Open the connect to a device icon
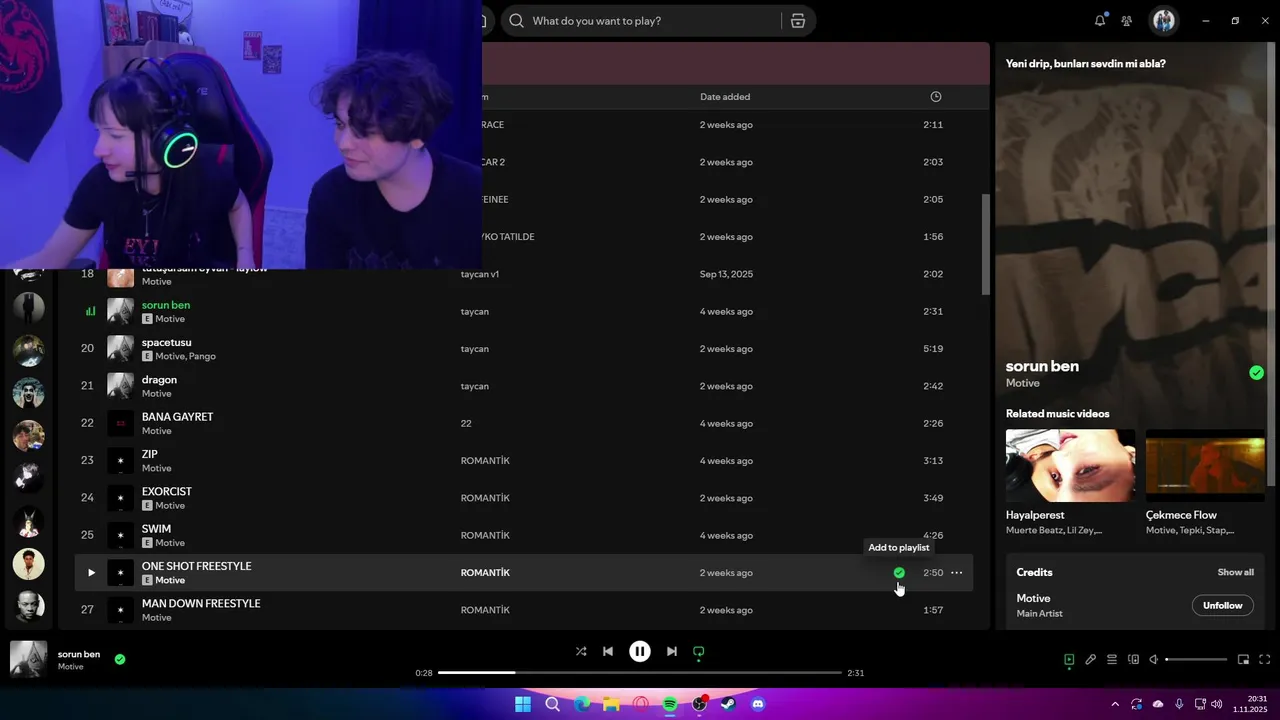Screen dimensions: 1280x720 [x=1133, y=659]
